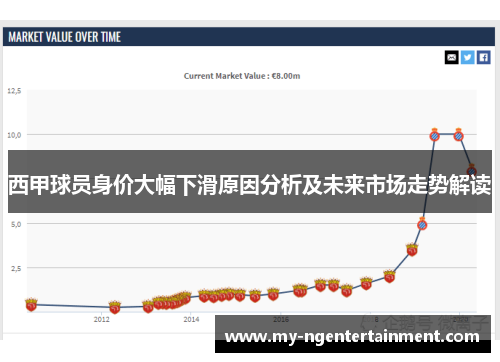This screenshot has height=362, width=500.
Task: Click the 'MARKET VALUE OVER TIME' header
Action: pyautogui.click(x=65, y=37)
